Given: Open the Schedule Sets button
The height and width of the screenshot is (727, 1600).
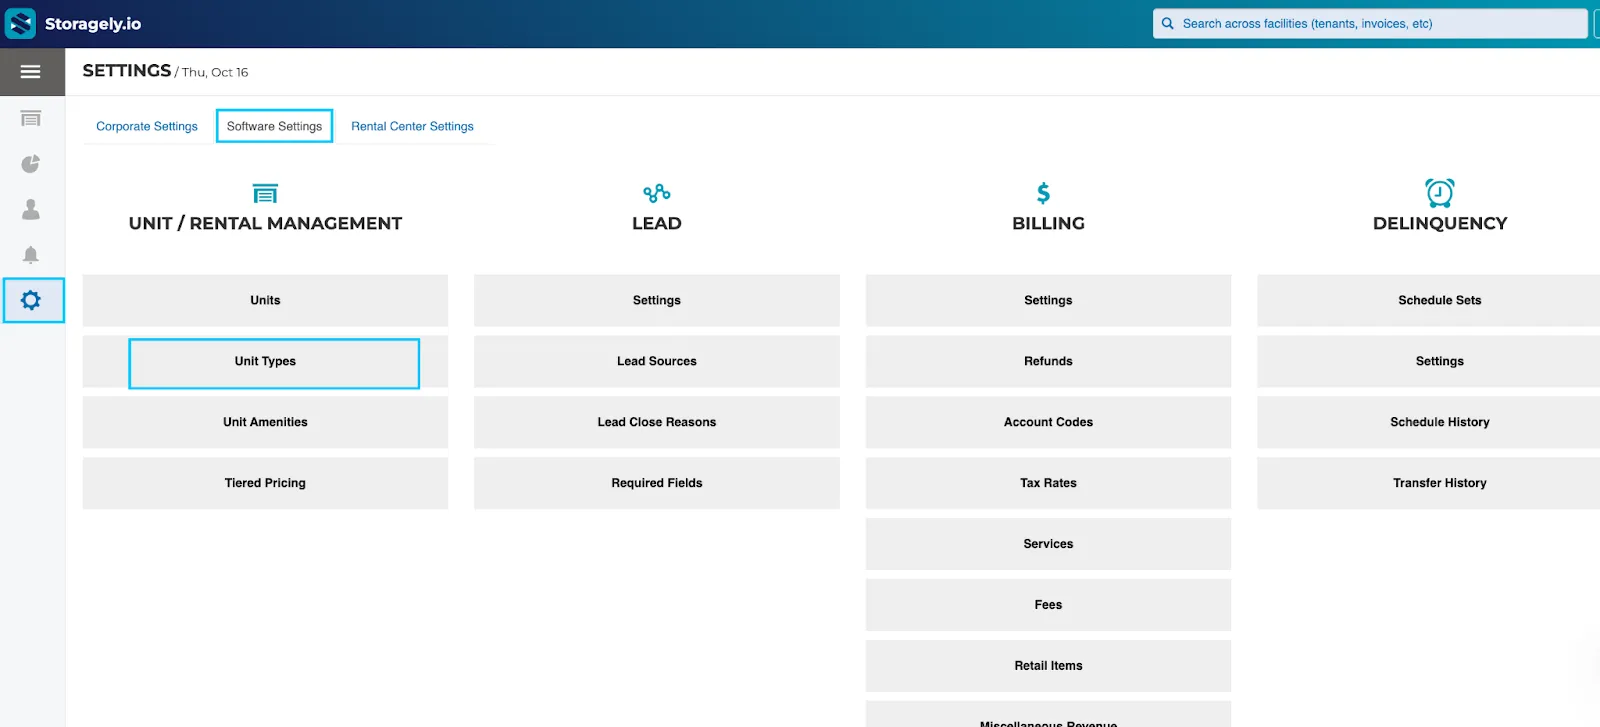Looking at the screenshot, I should tap(1429, 300).
